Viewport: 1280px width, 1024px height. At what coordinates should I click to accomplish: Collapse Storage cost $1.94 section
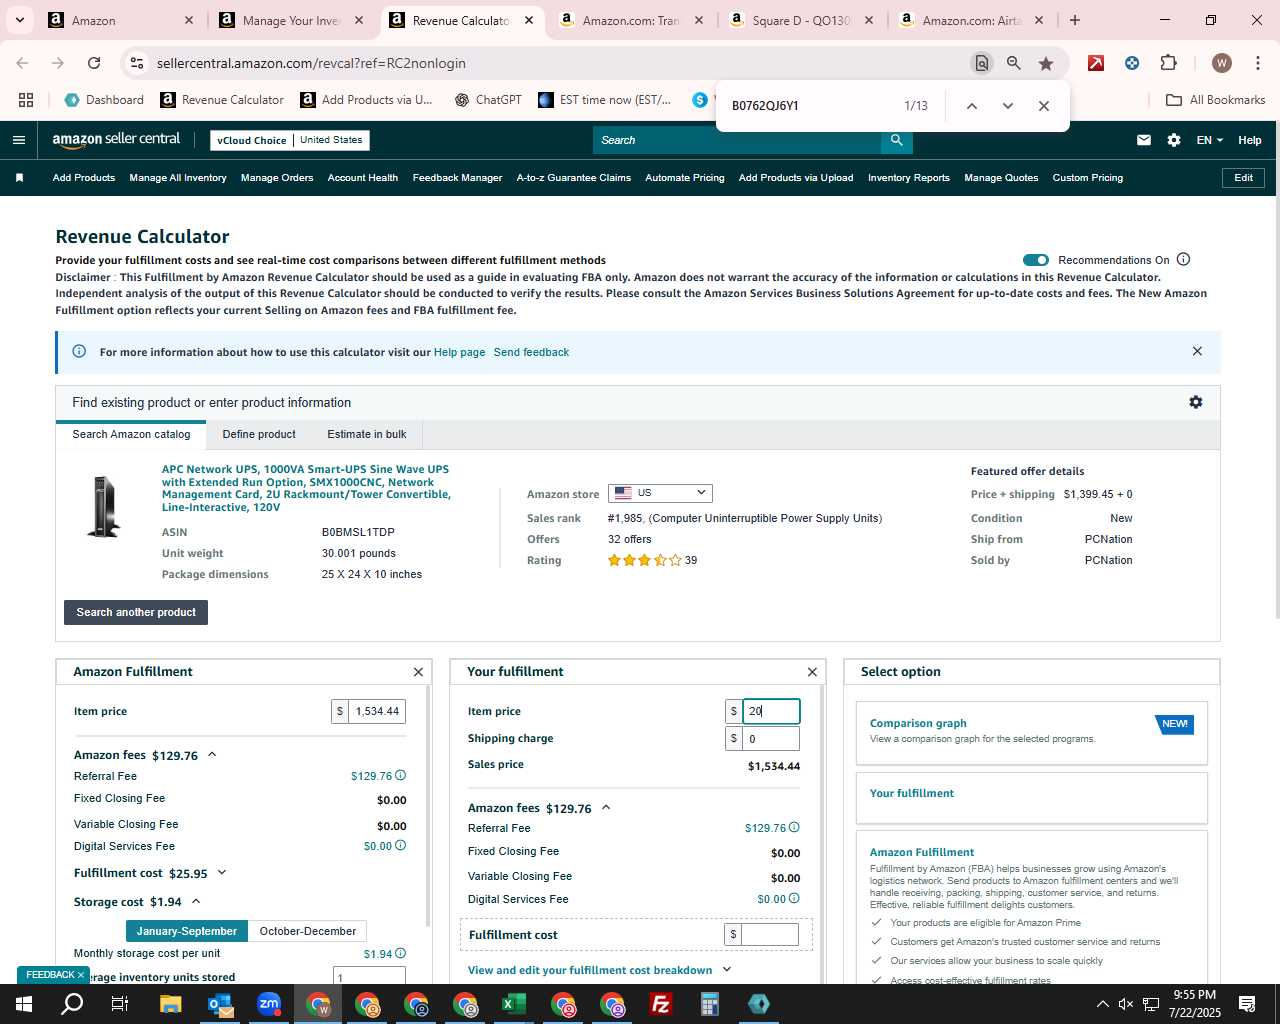pos(196,902)
